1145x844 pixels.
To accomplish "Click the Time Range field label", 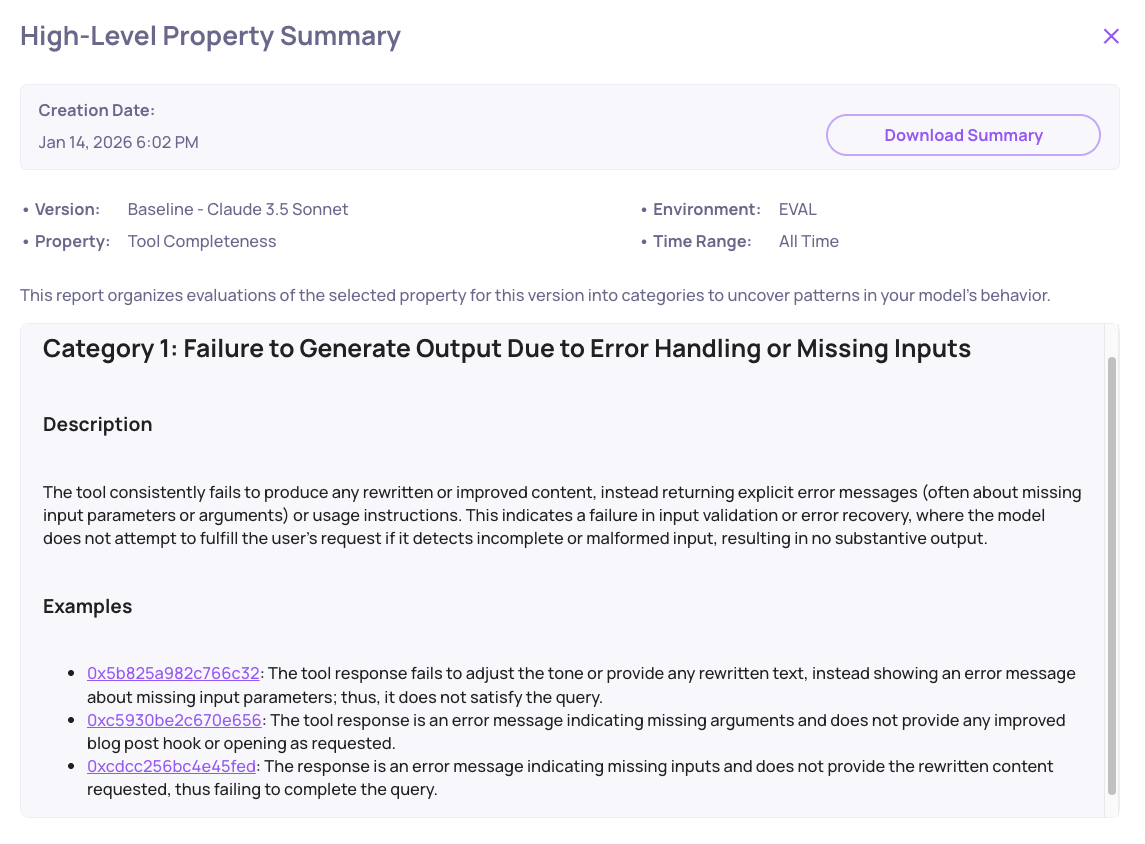I will tap(702, 242).
